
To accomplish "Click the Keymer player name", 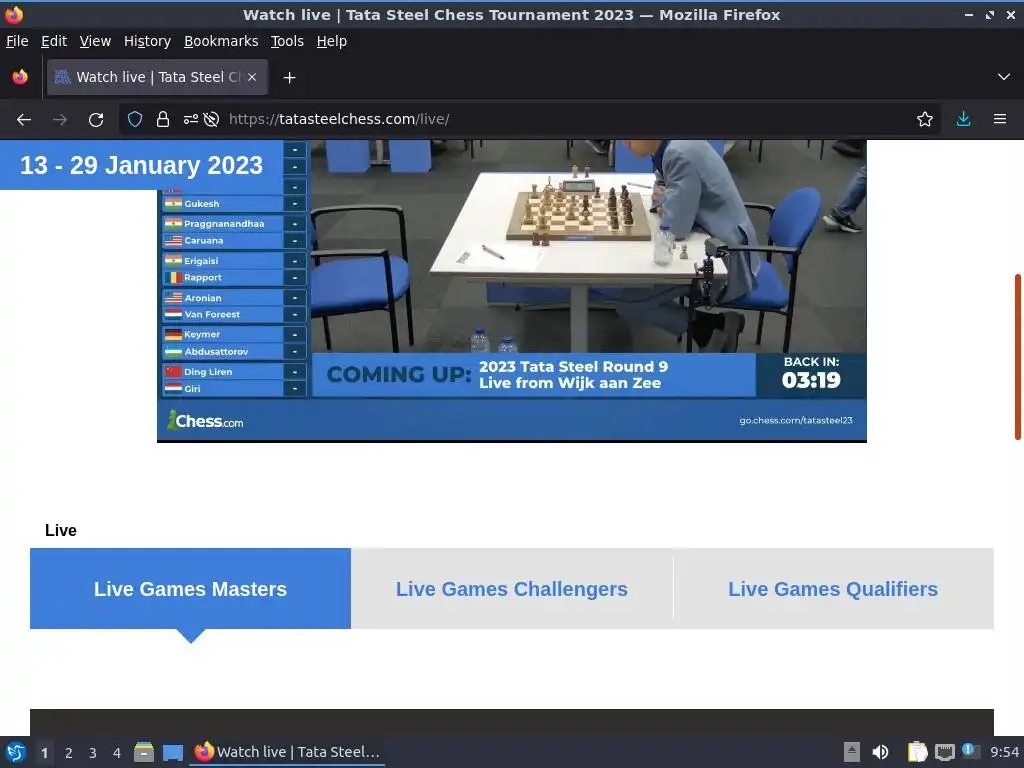I will (202, 334).
